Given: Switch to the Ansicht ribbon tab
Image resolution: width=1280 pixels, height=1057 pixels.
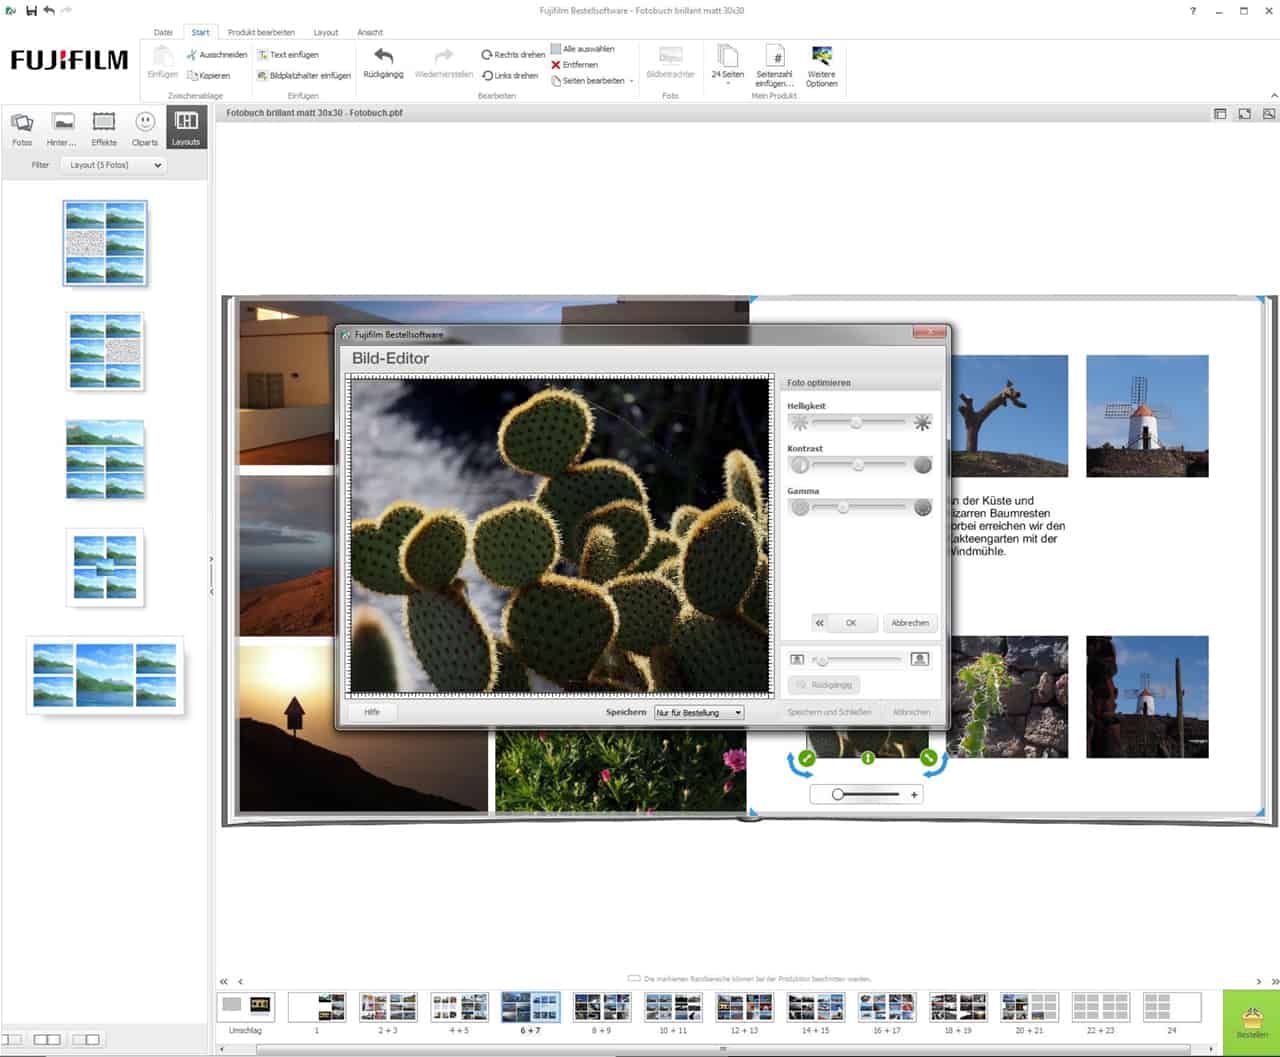Looking at the screenshot, I should click(x=370, y=32).
